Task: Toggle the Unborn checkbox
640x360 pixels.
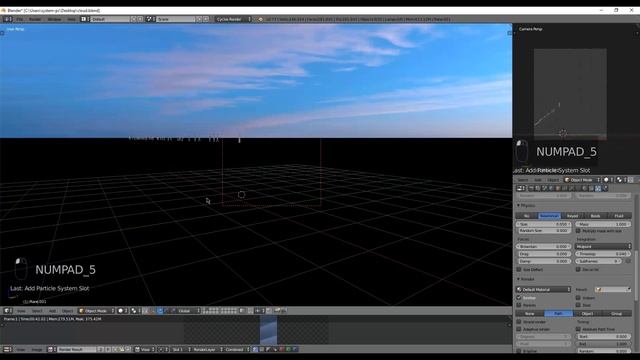Action: (578, 298)
